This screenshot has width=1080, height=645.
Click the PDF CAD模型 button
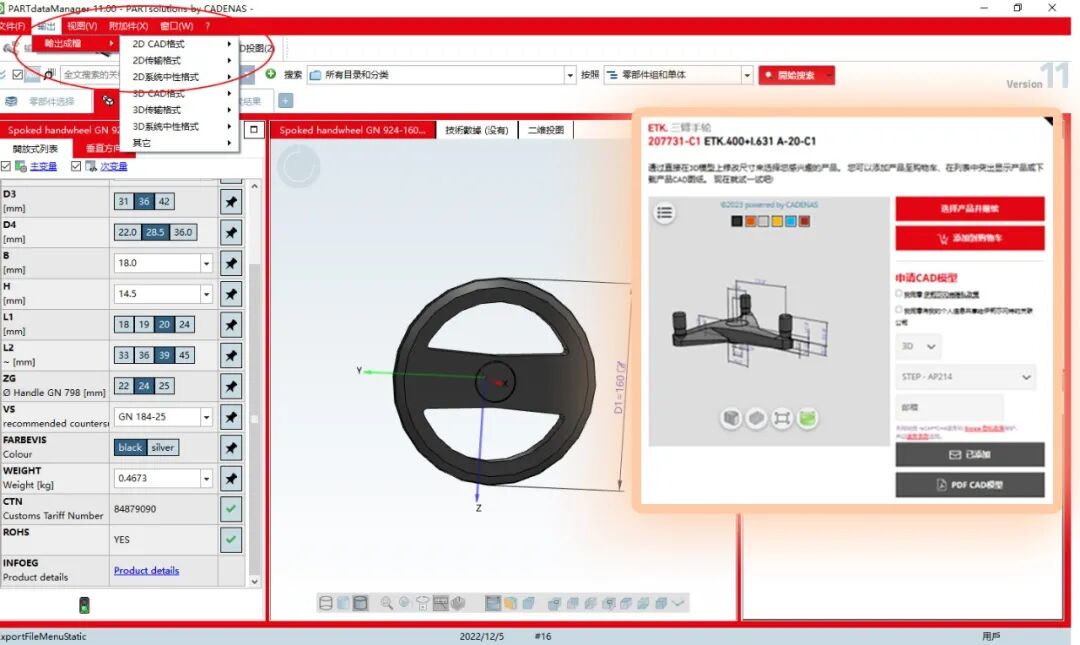[970, 484]
